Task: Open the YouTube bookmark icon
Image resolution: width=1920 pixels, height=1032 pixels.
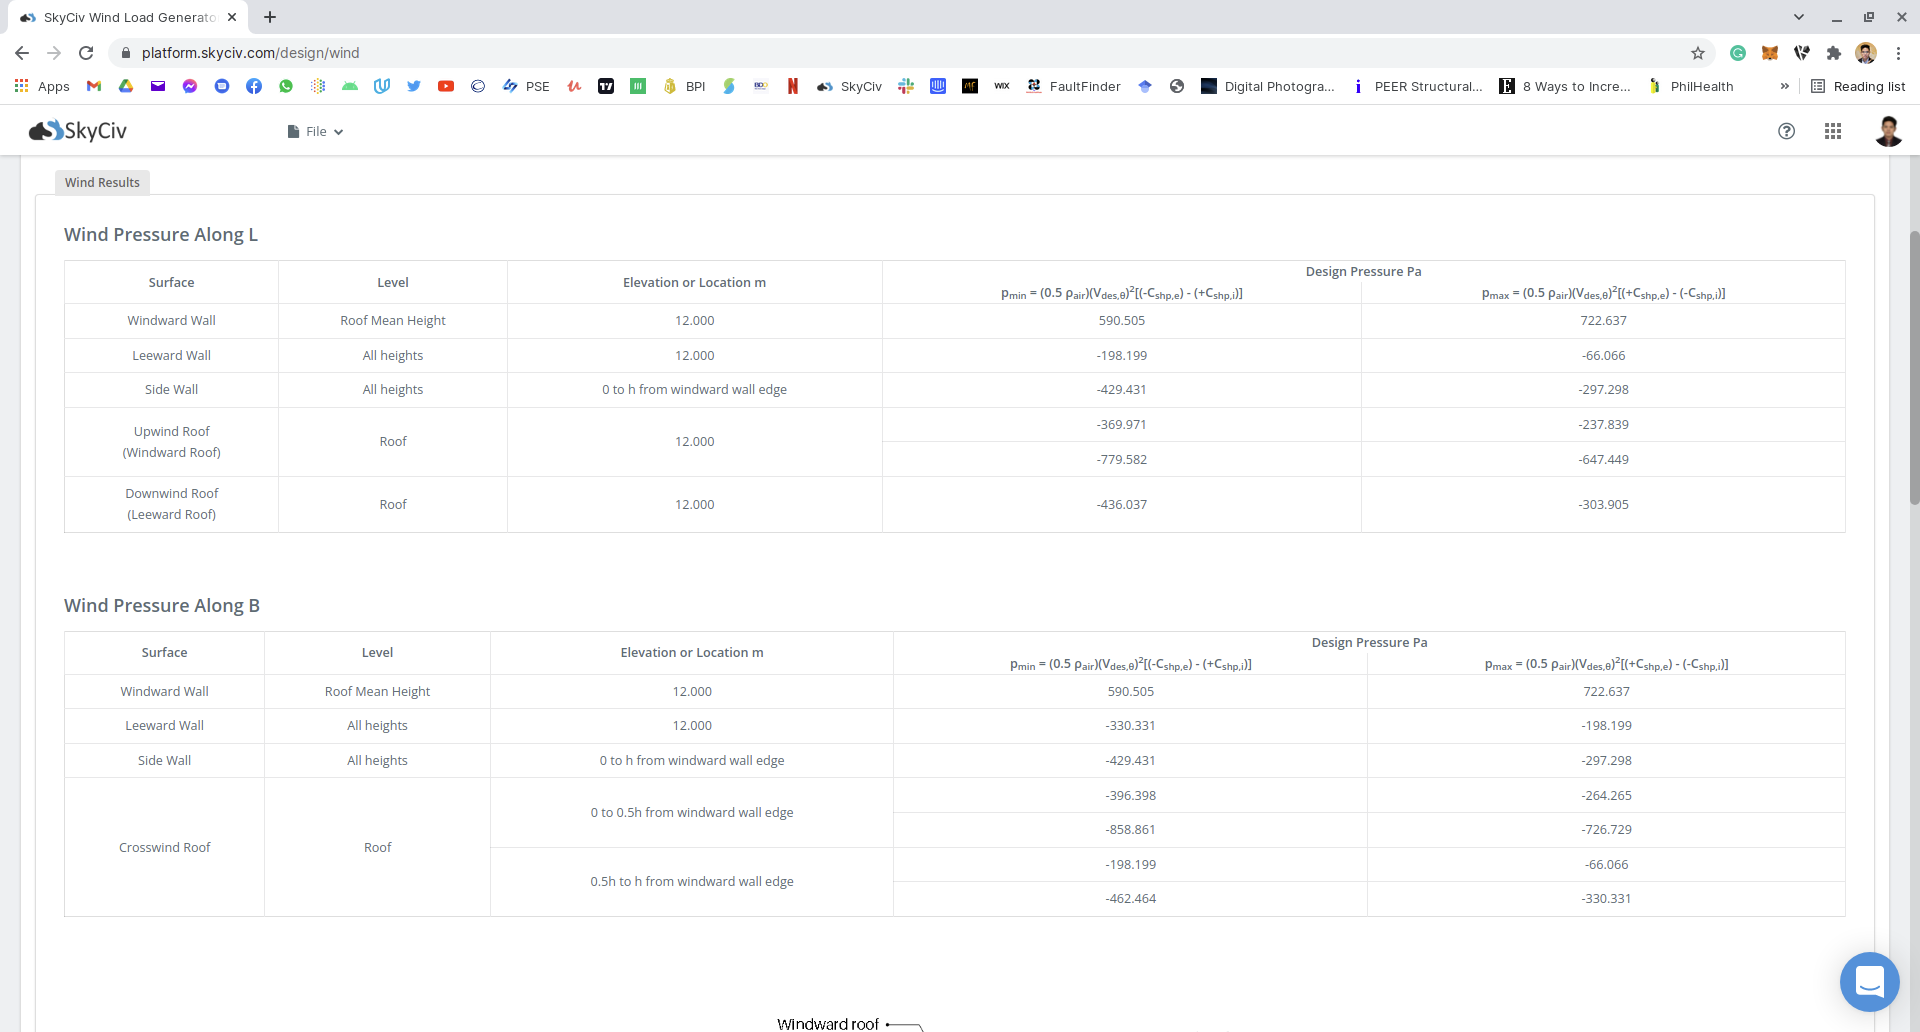Action: click(x=446, y=87)
